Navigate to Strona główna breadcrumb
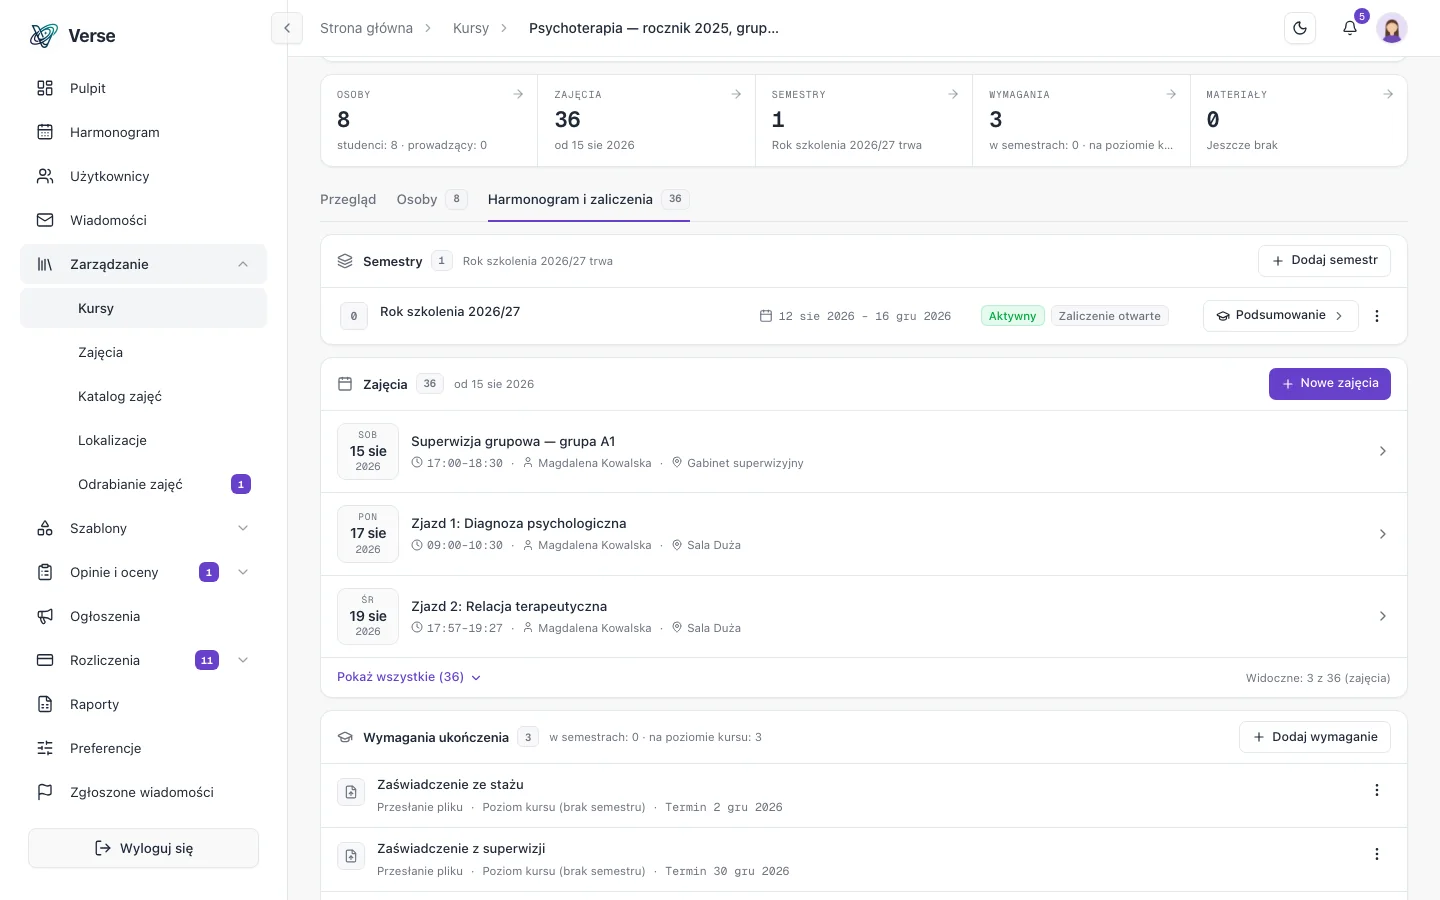This screenshot has height=900, width=1440. (x=366, y=28)
